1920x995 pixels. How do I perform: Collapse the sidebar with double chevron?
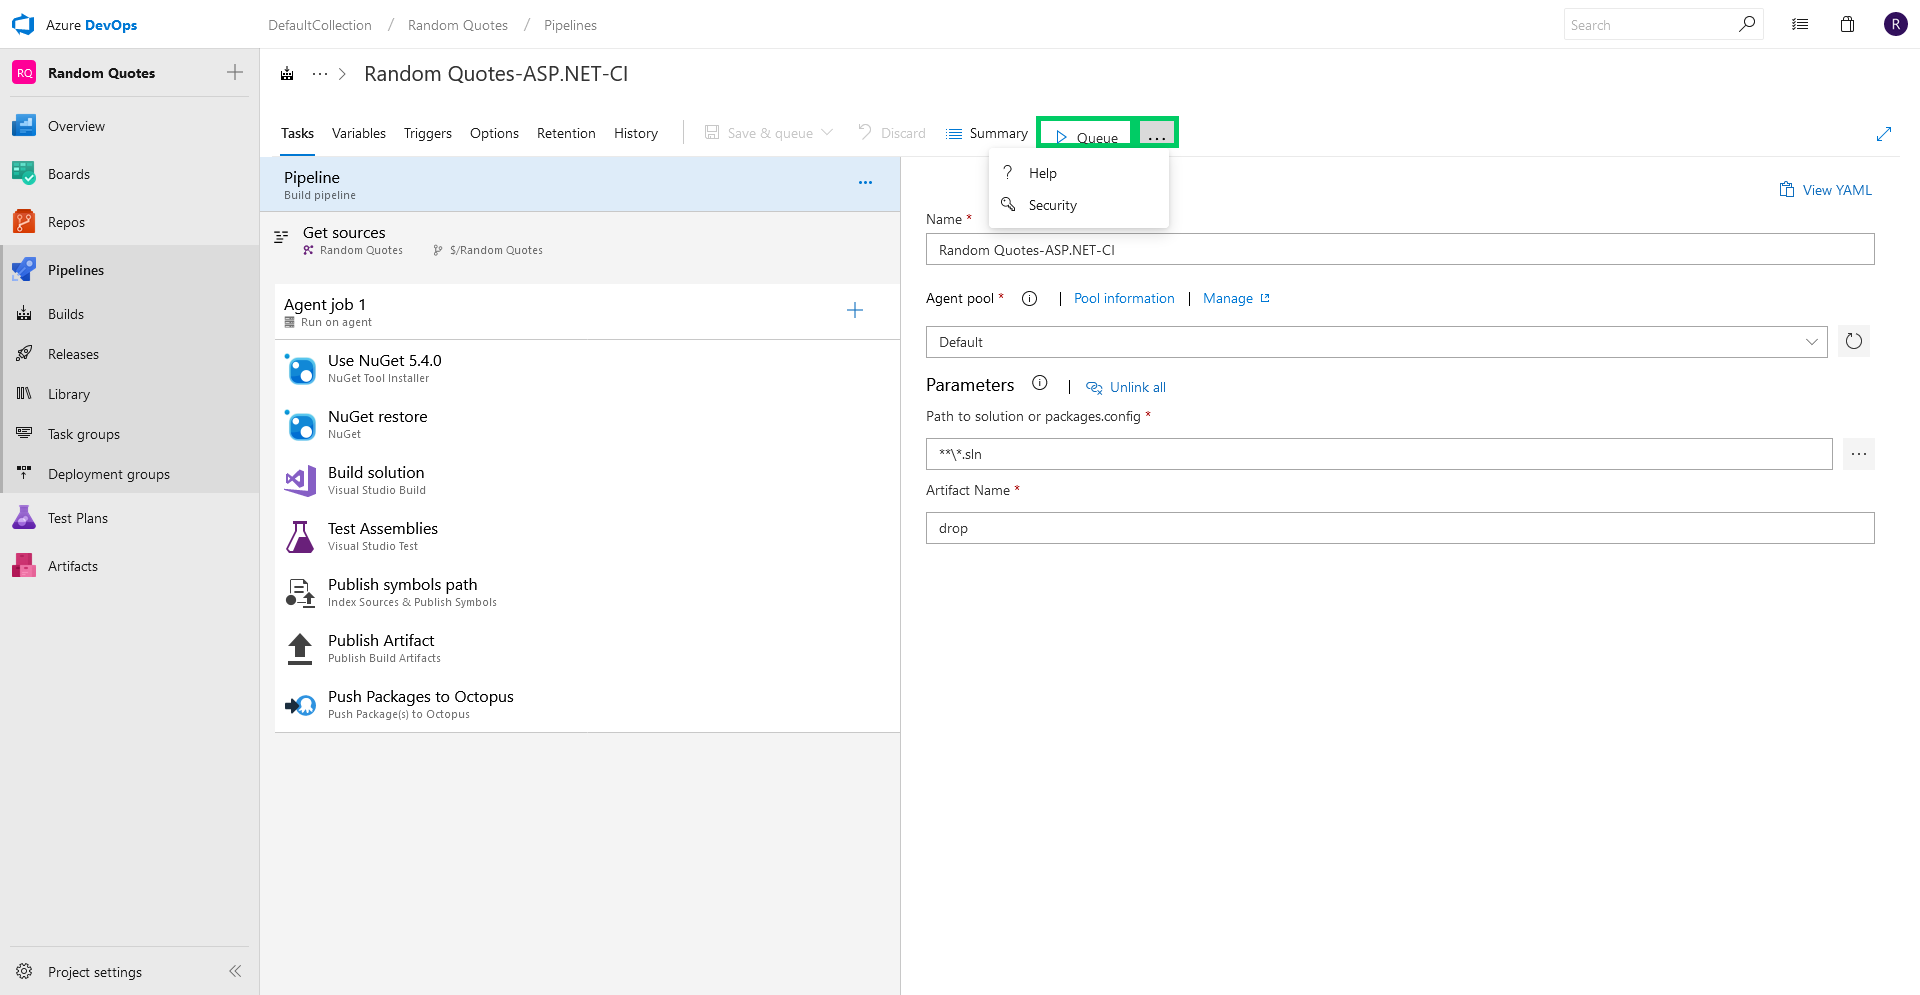[x=235, y=971]
